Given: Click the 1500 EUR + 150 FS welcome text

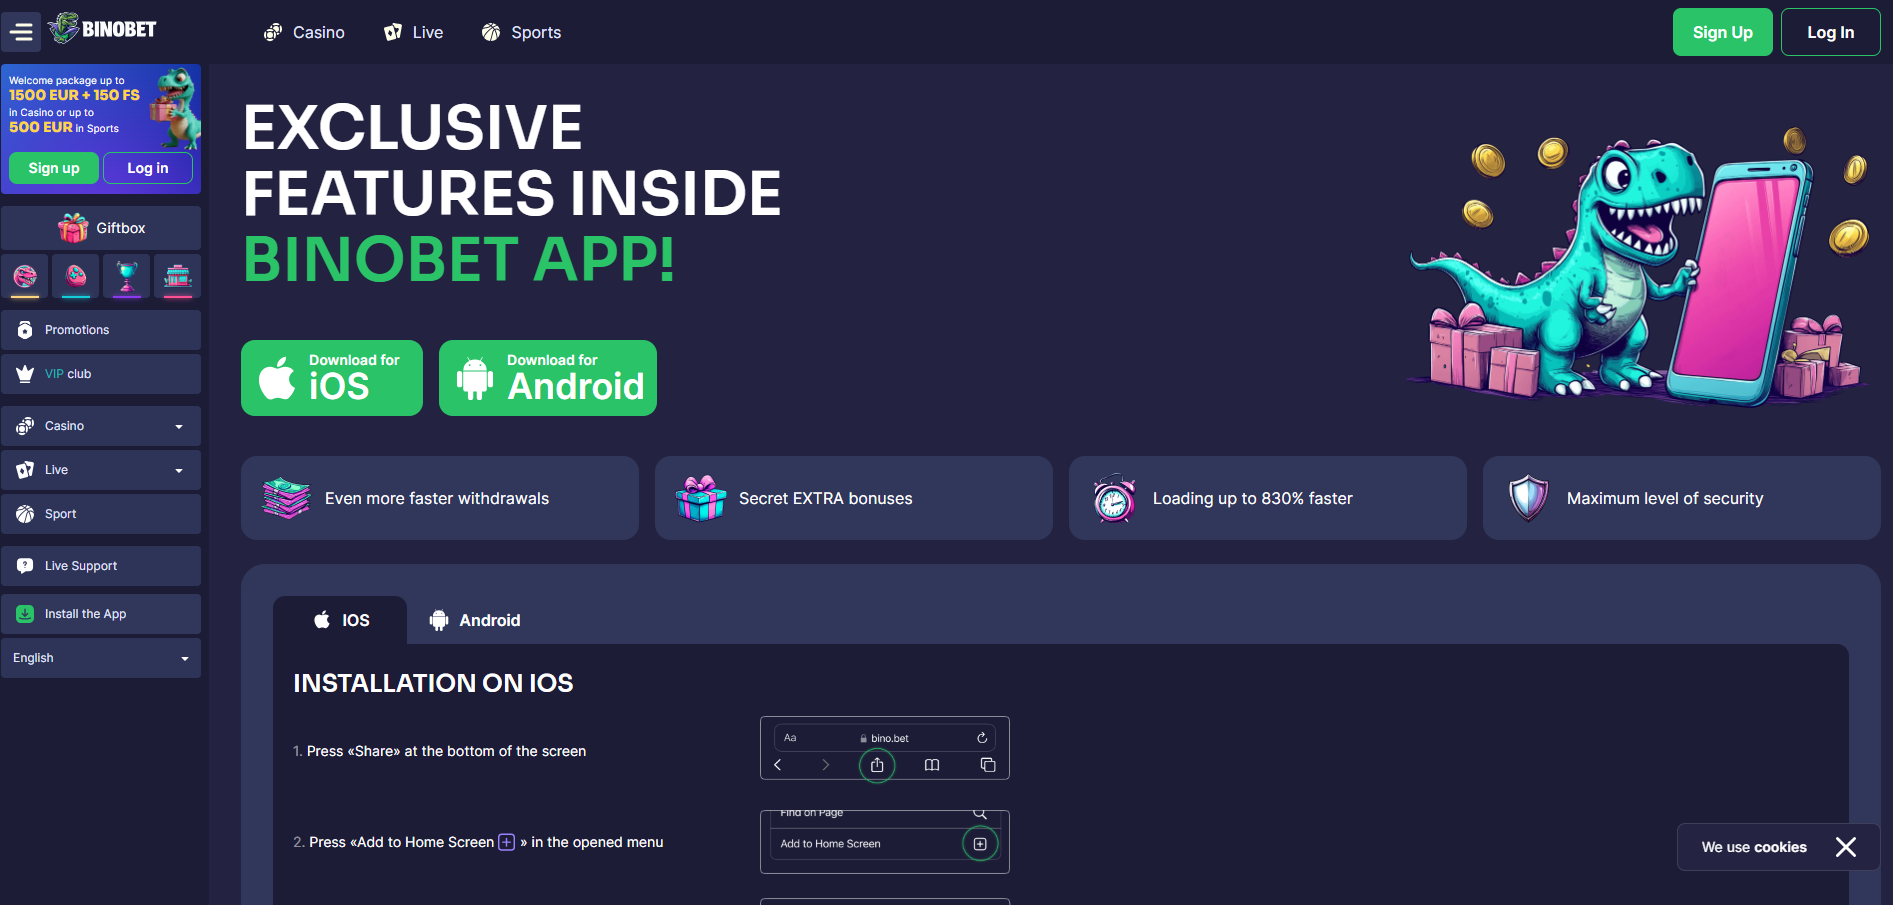Looking at the screenshot, I should tap(74, 95).
